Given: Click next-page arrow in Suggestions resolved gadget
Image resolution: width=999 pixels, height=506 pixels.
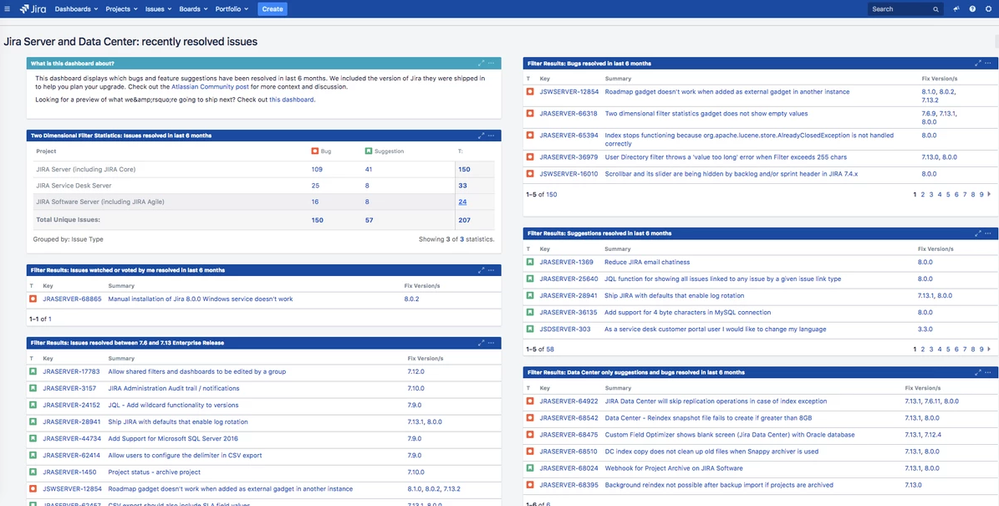Looking at the screenshot, I should coord(989,349).
